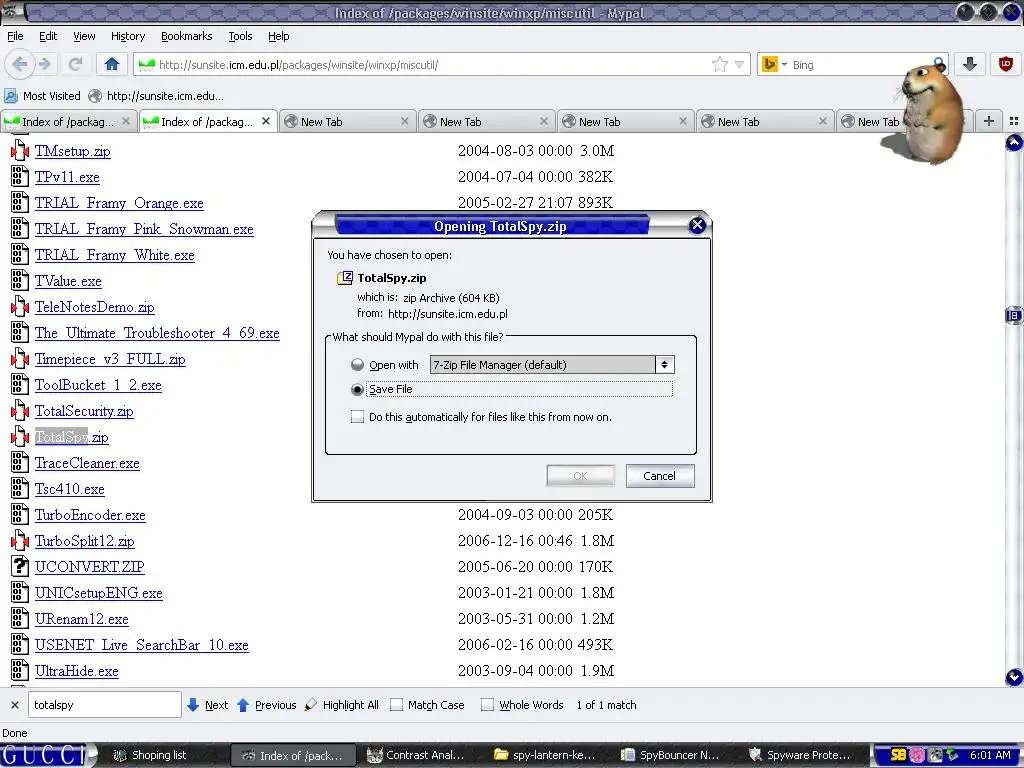The height and width of the screenshot is (768, 1024).
Task: Click TeleNotesDemo.zip file link
Action: point(95,307)
